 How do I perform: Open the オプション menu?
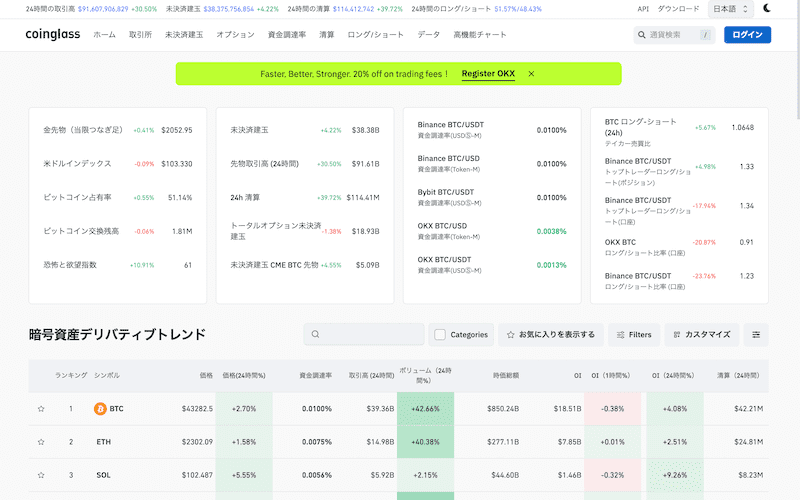click(x=235, y=35)
